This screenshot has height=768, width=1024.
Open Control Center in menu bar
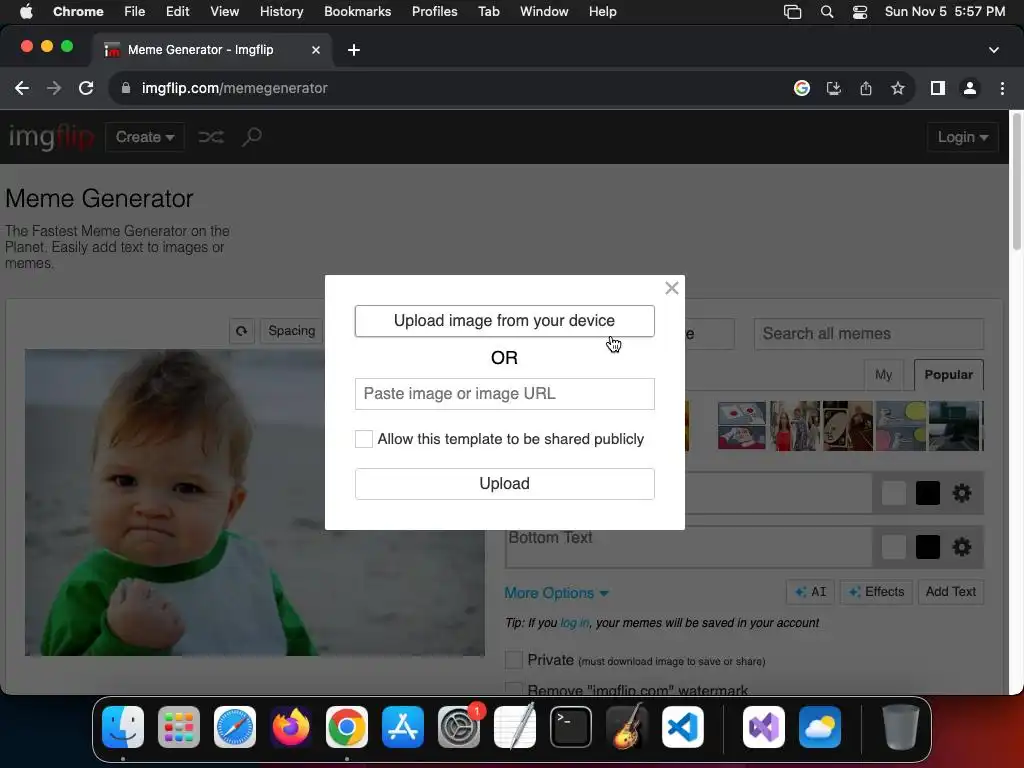click(x=859, y=12)
